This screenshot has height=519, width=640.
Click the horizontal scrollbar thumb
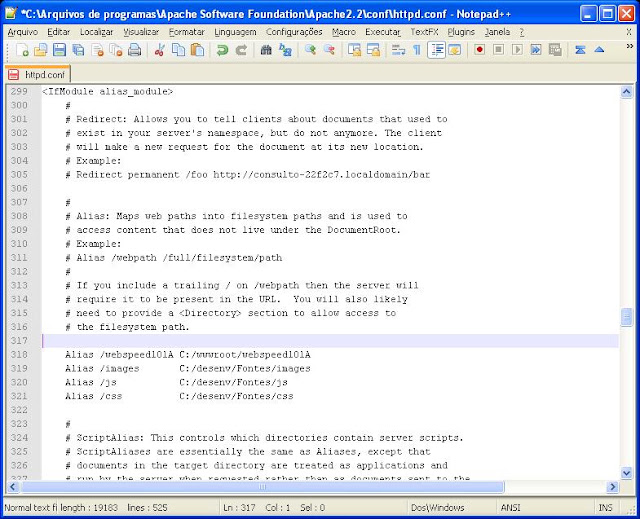coord(262,486)
